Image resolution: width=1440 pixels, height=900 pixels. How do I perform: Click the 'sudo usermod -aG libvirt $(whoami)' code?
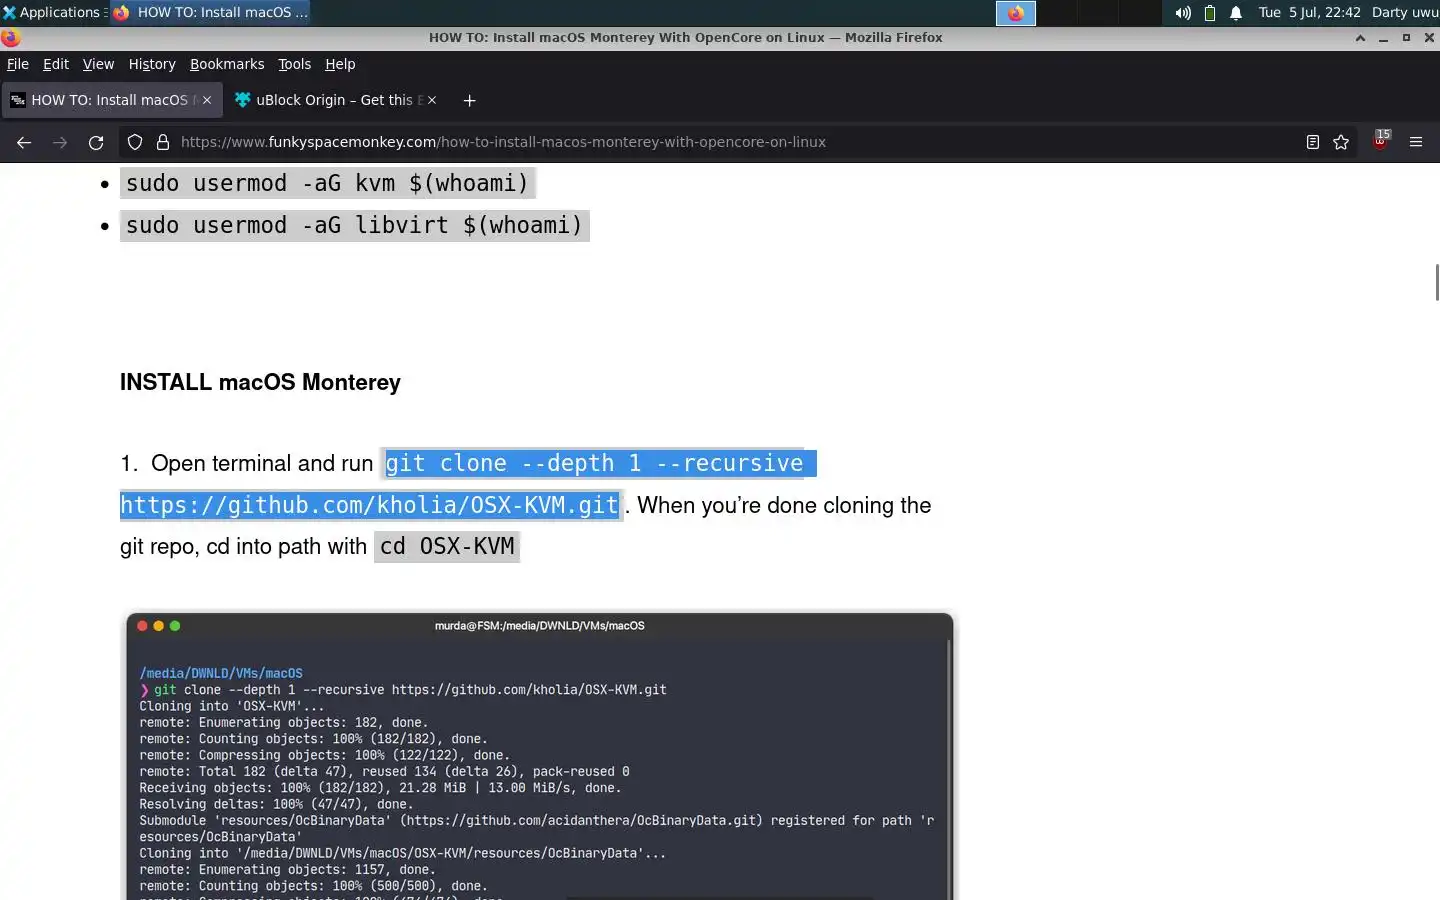[x=355, y=225]
